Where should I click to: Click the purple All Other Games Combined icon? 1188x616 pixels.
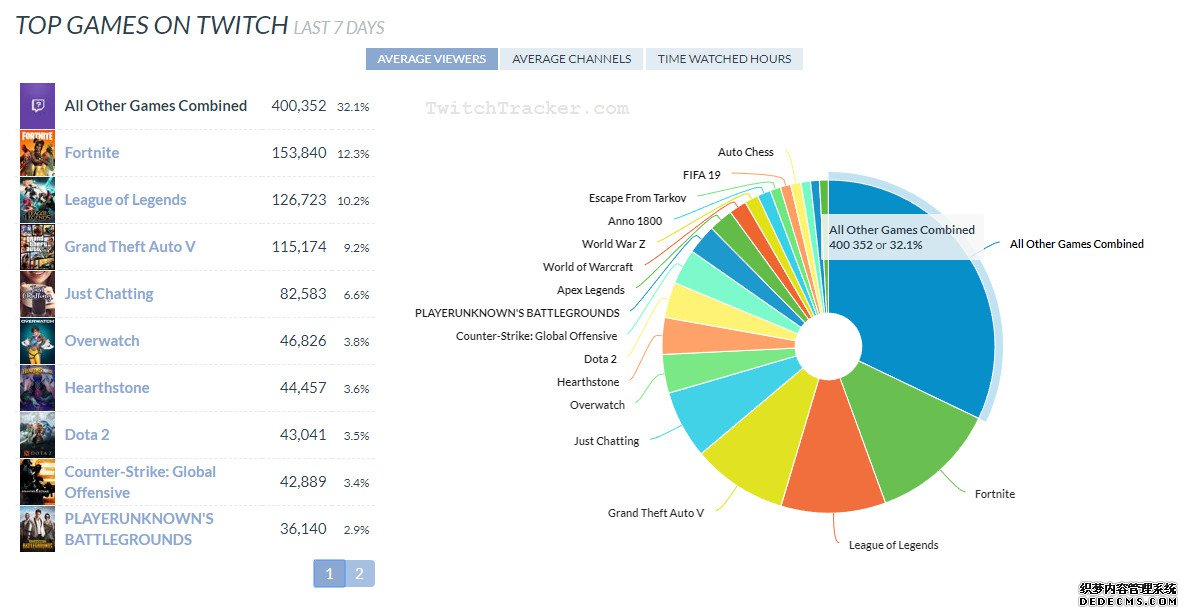tap(37, 105)
